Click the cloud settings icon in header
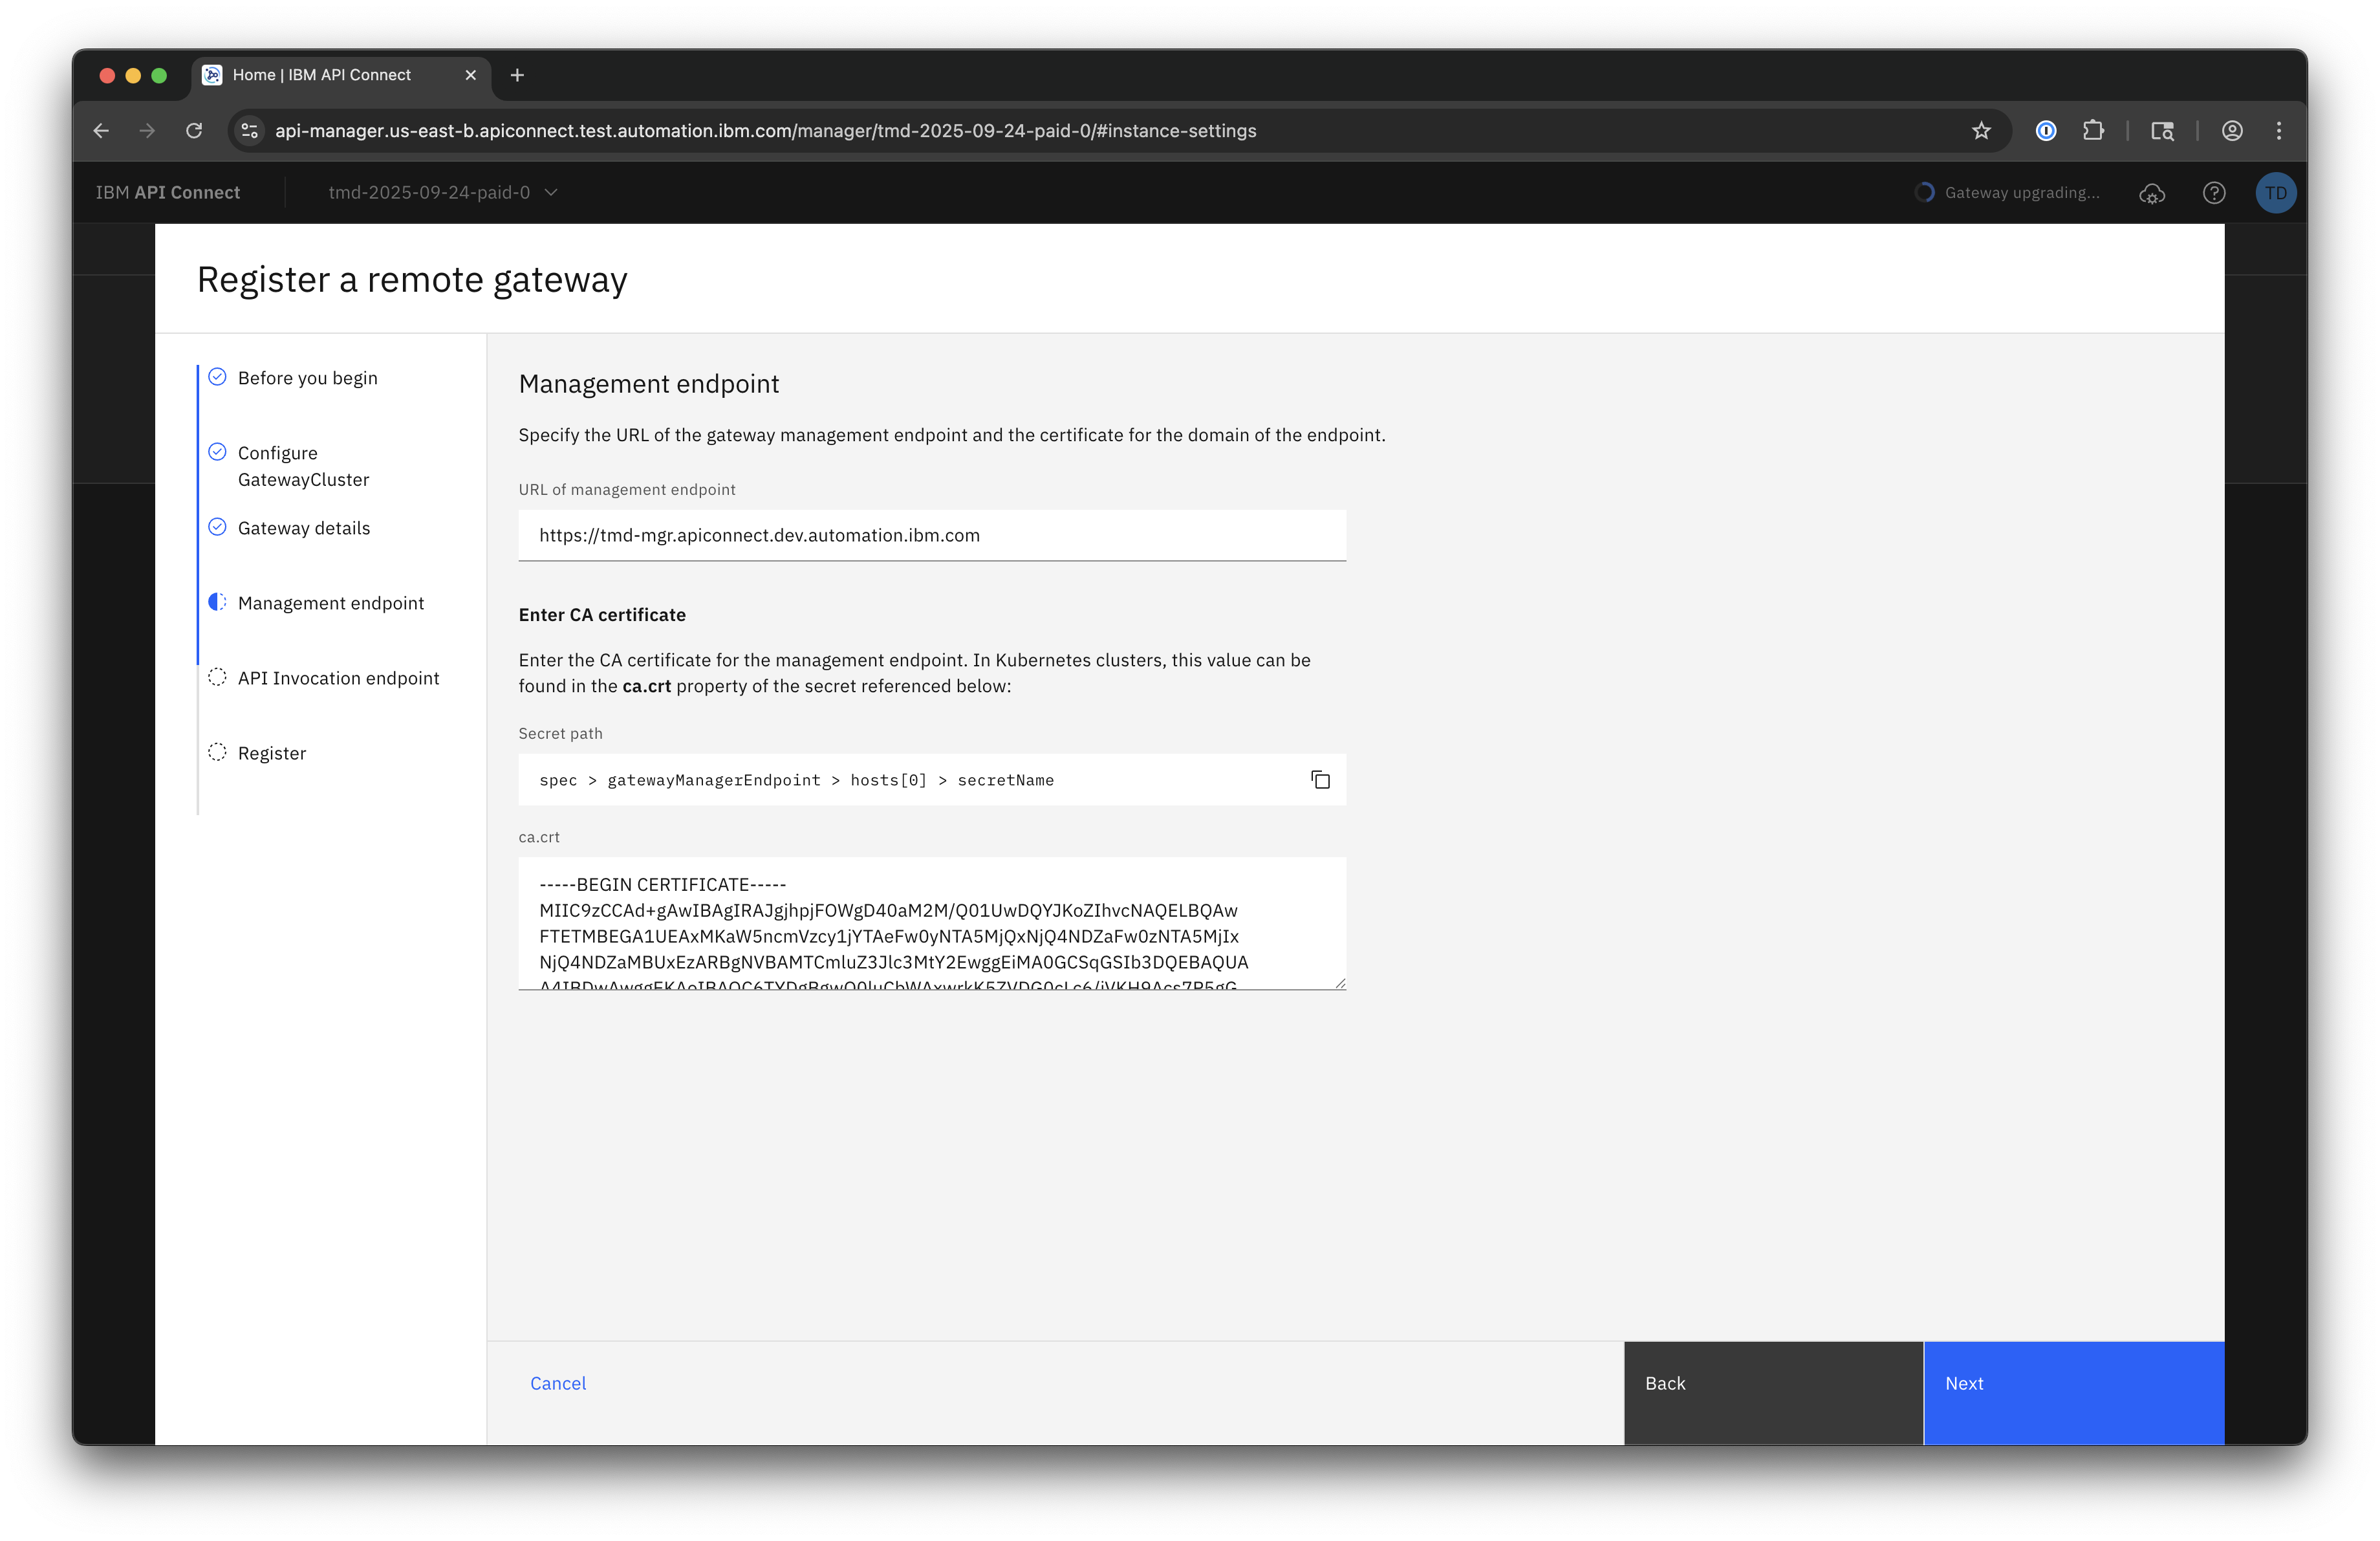 (x=2152, y=193)
